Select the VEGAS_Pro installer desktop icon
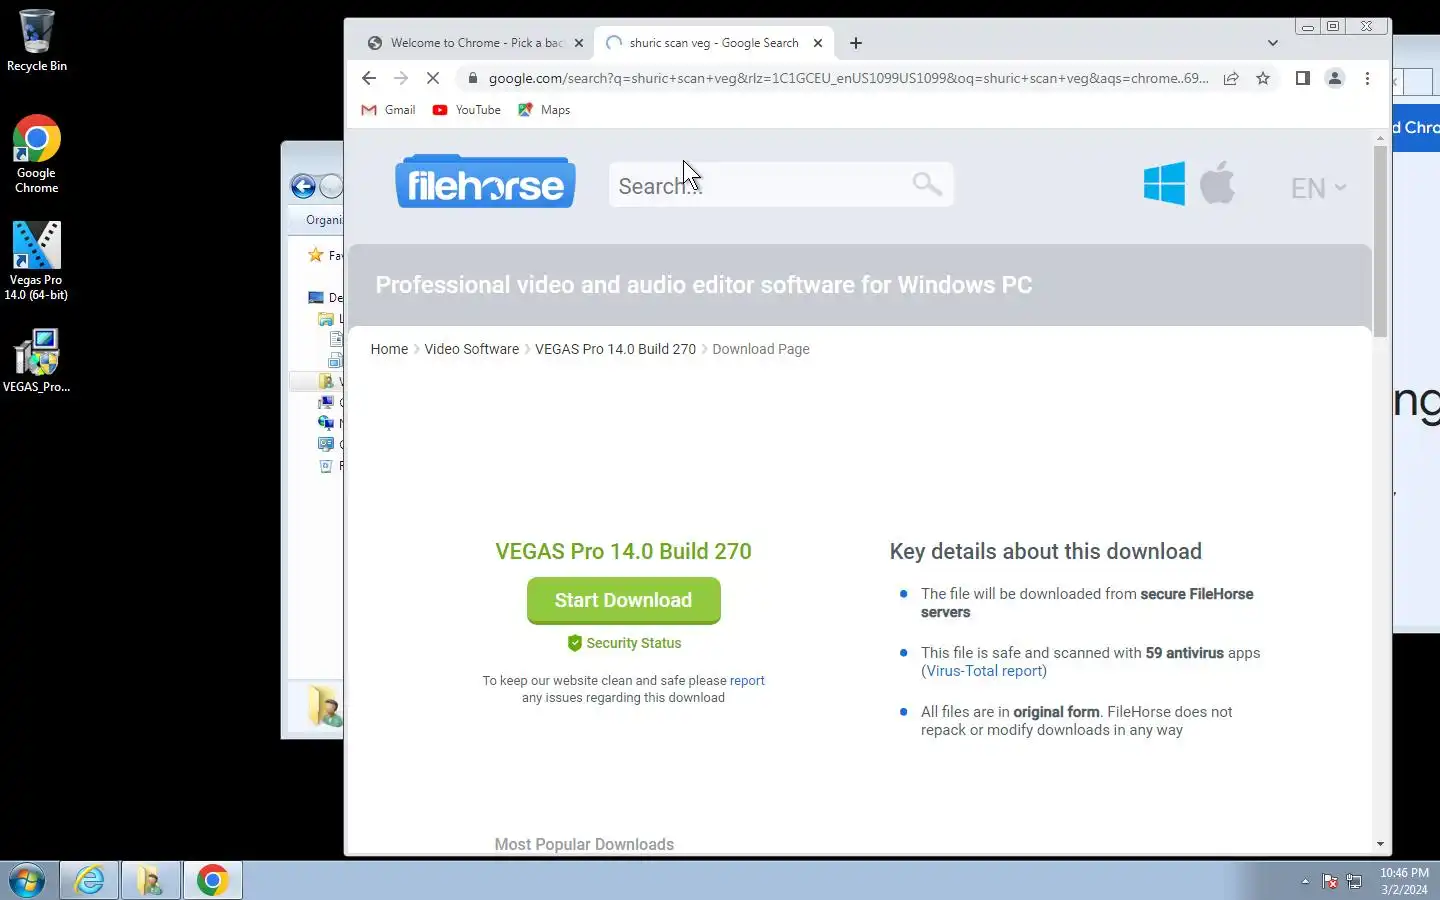Screen dimensions: 1440x900 point(36,361)
